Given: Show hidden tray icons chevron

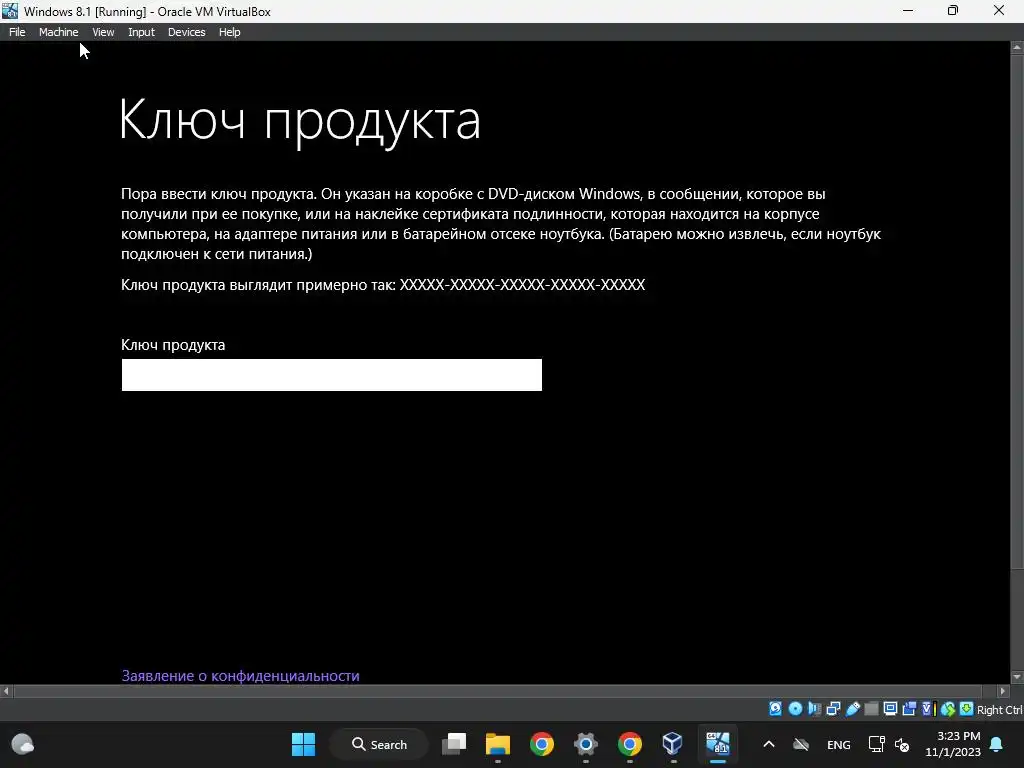Looking at the screenshot, I should [769, 744].
